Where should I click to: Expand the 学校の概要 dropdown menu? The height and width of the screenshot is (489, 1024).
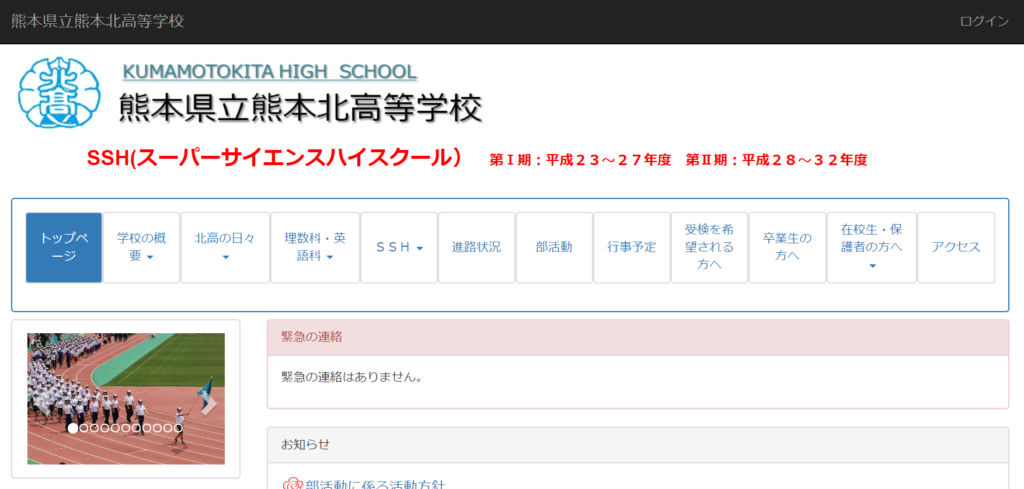point(142,247)
